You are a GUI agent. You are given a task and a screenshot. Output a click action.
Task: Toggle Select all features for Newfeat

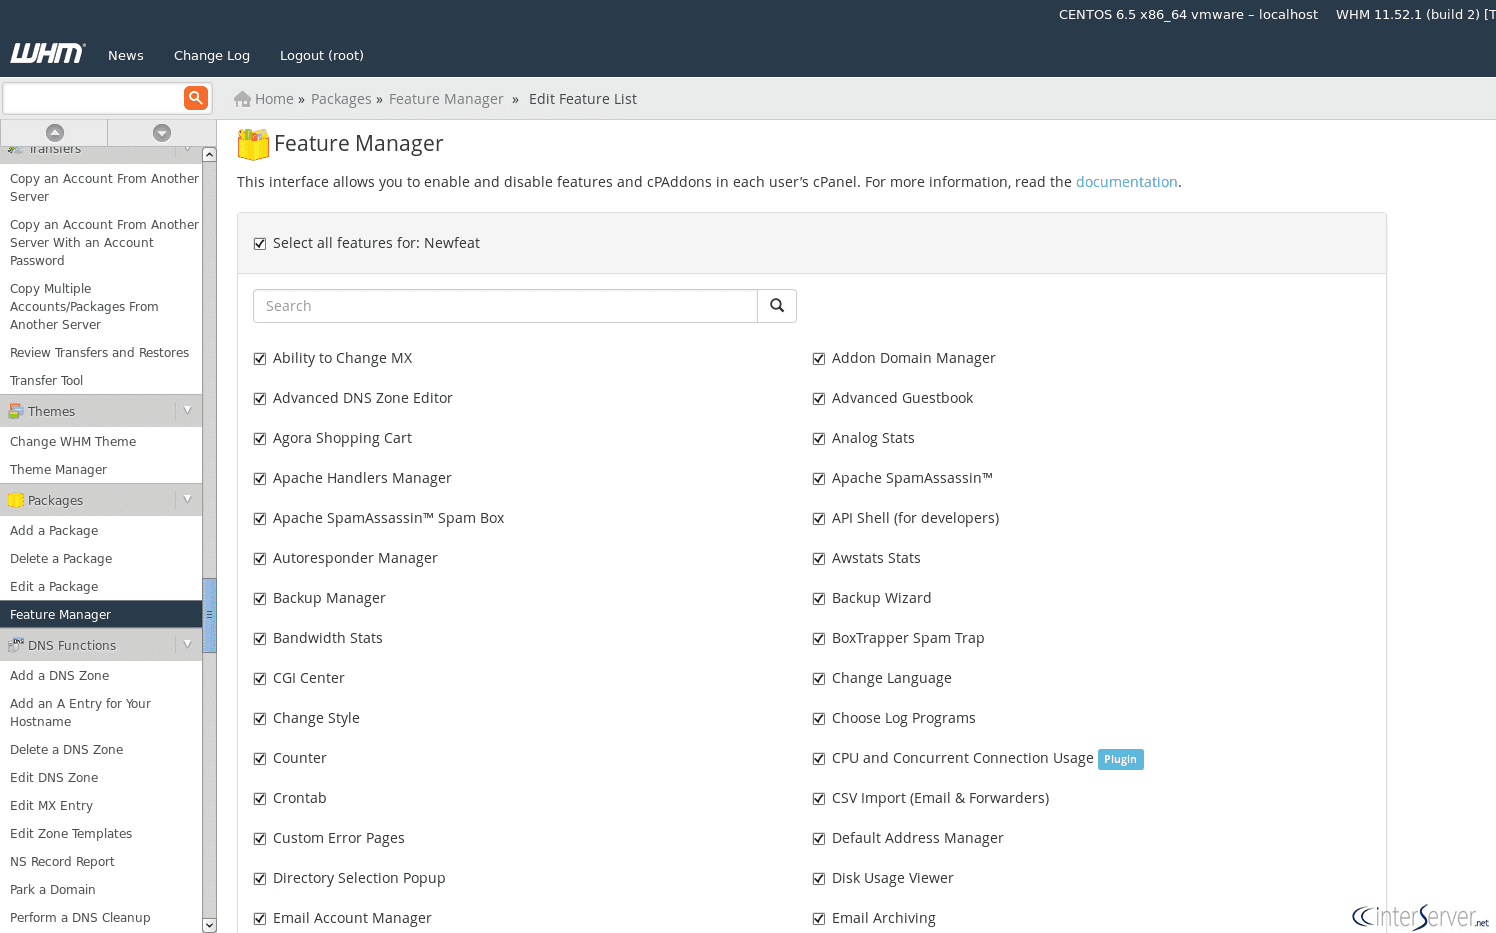(x=260, y=243)
